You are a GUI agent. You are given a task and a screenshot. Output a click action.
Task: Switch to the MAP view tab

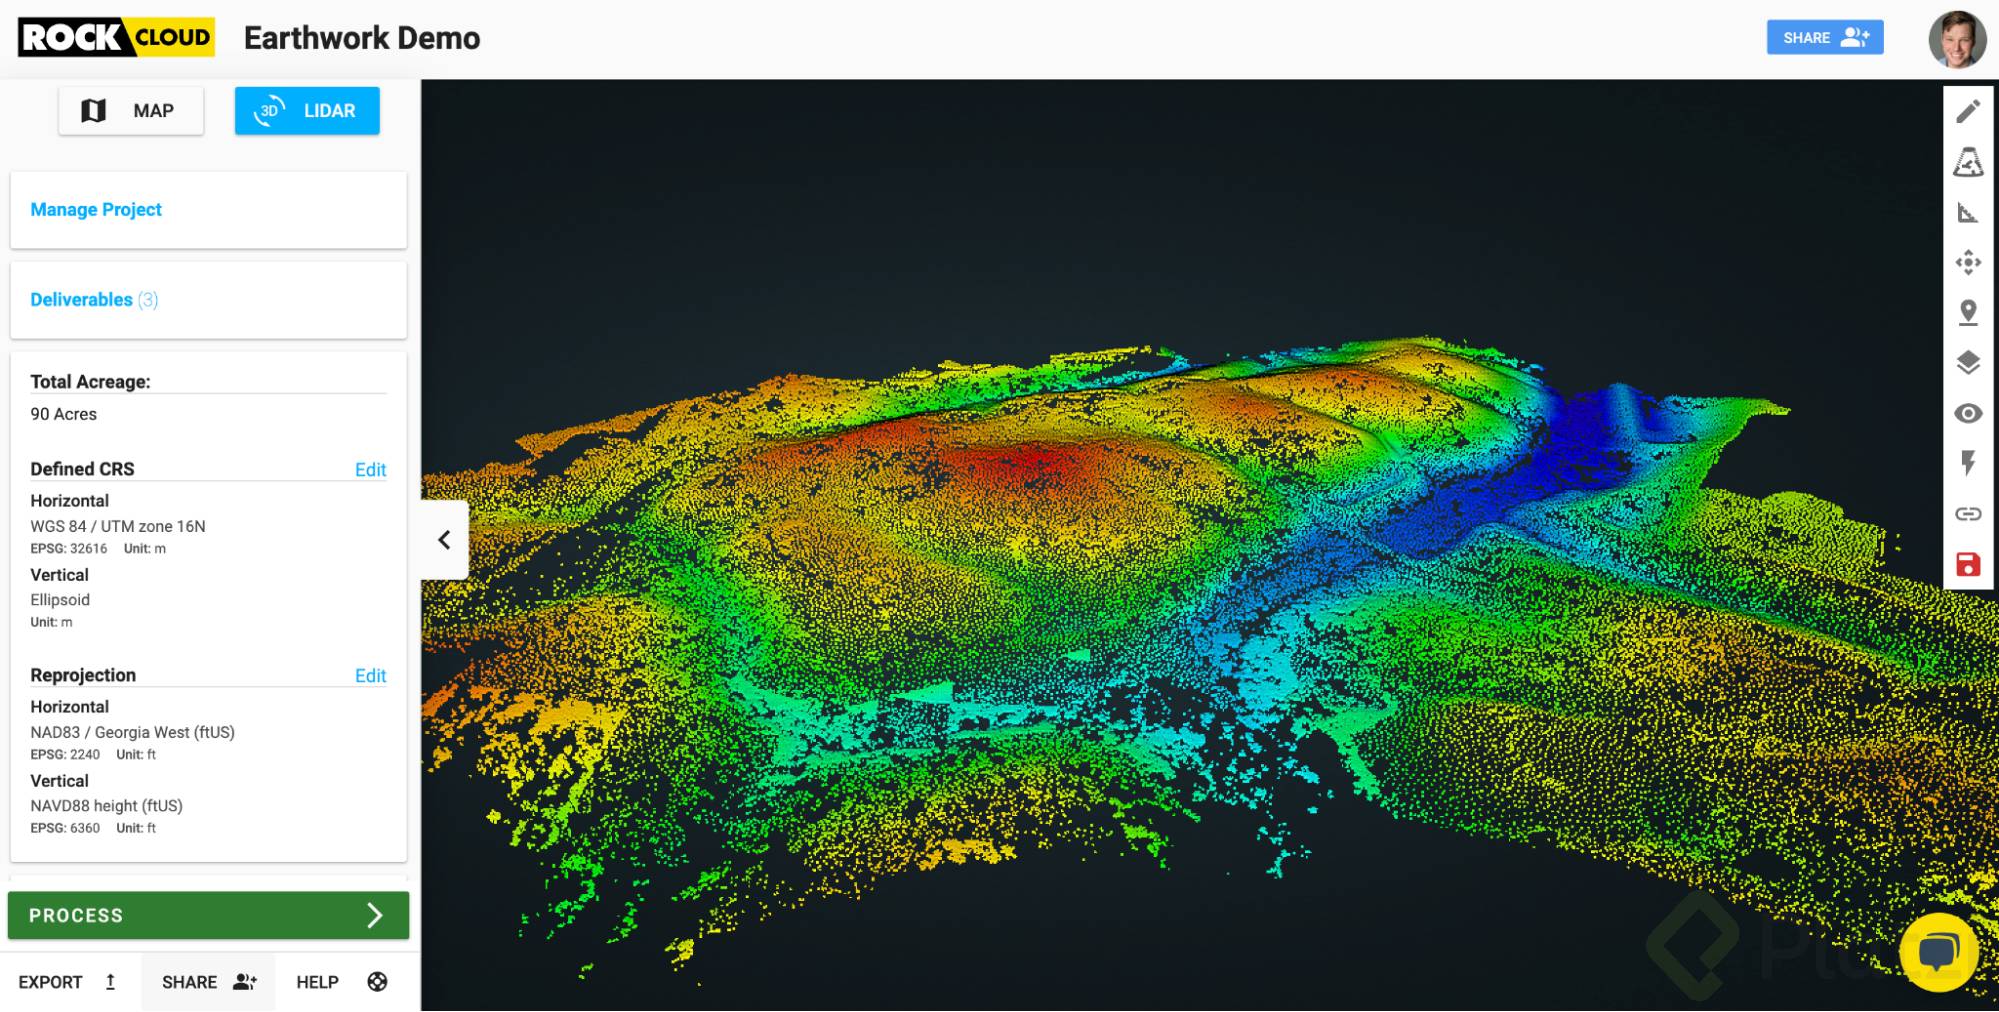point(131,111)
